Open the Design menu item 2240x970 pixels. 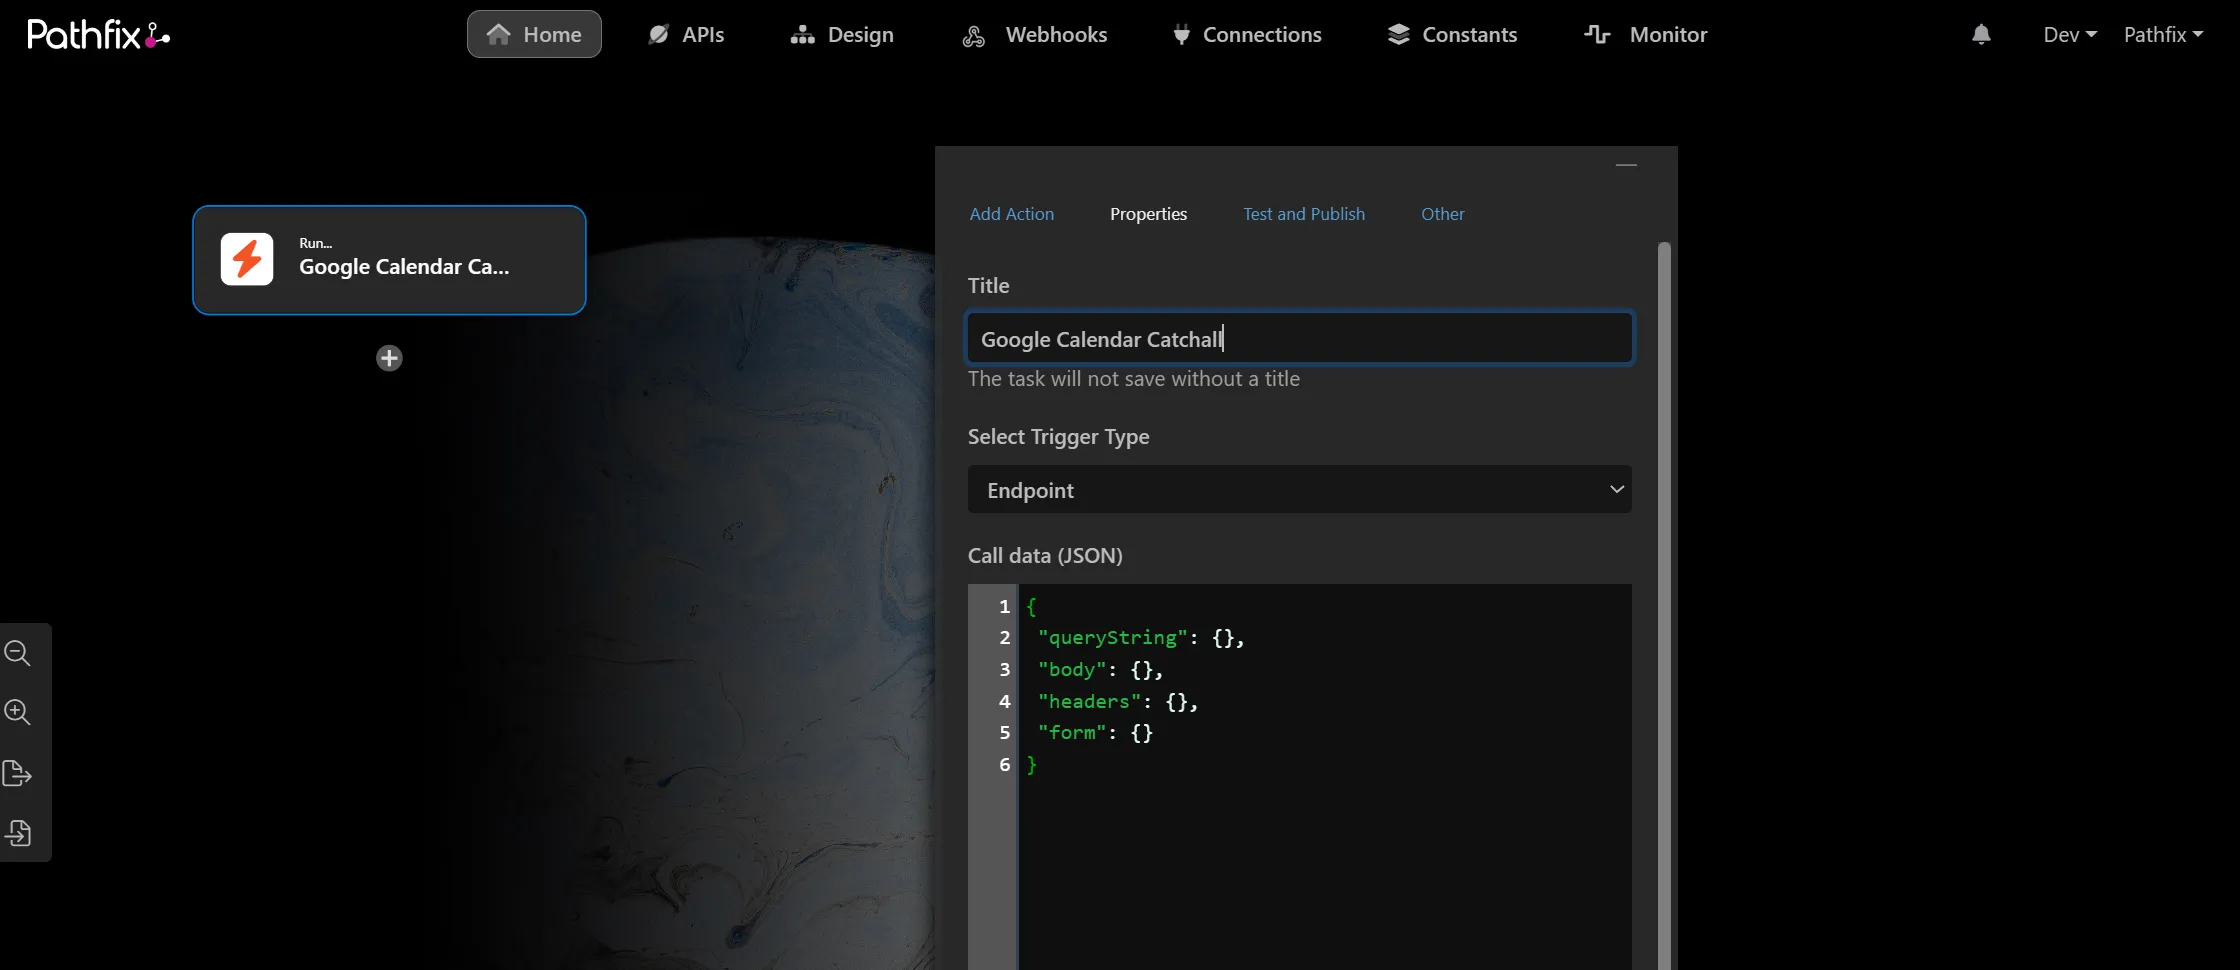point(842,34)
